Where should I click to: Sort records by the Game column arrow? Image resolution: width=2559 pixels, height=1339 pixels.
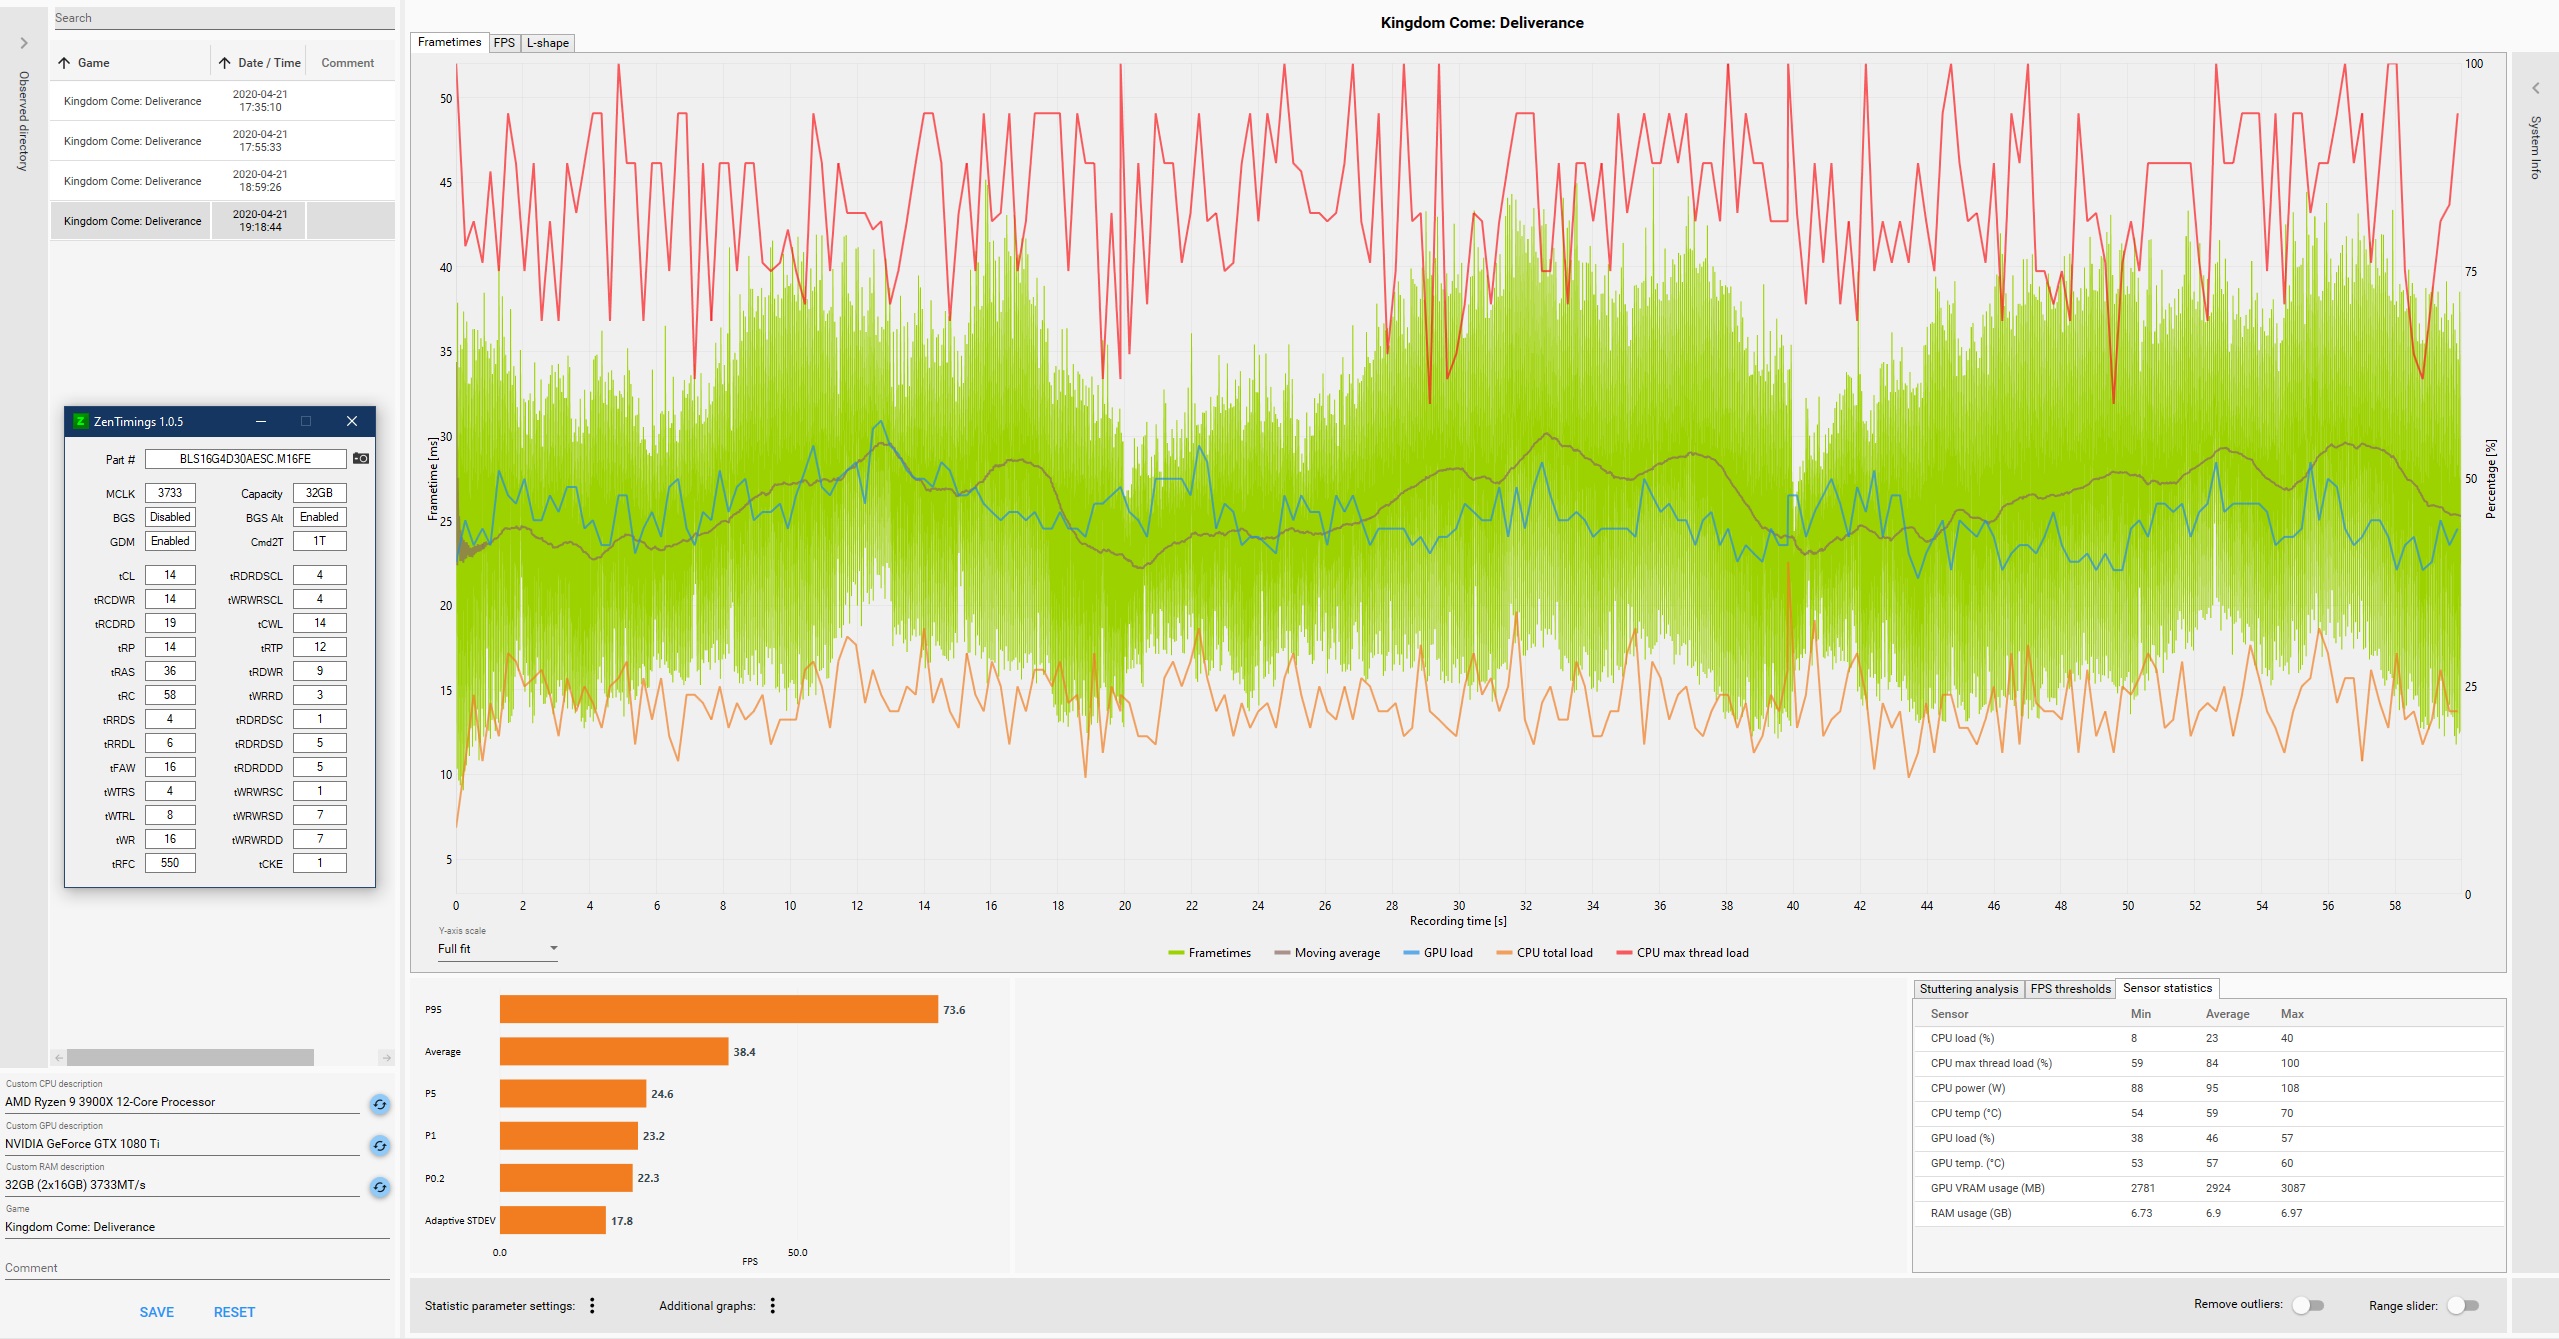[65, 63]
